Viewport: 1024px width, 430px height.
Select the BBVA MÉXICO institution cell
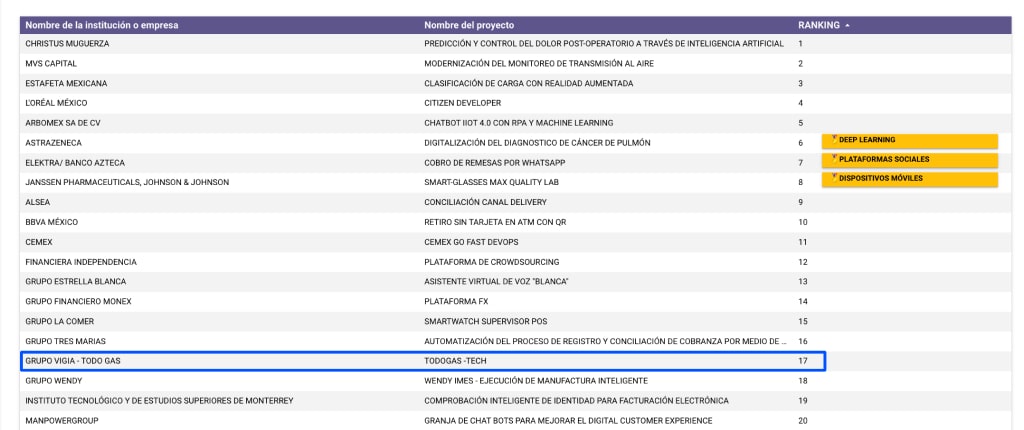[51, 222]
